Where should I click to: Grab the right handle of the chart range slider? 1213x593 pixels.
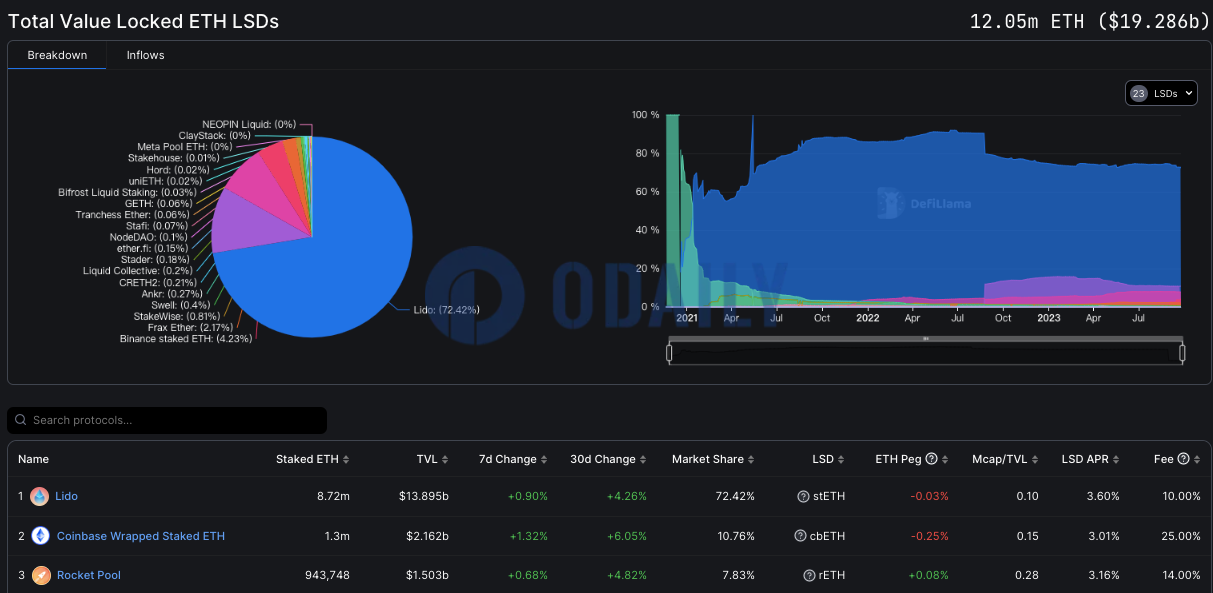click(1182, 352)
